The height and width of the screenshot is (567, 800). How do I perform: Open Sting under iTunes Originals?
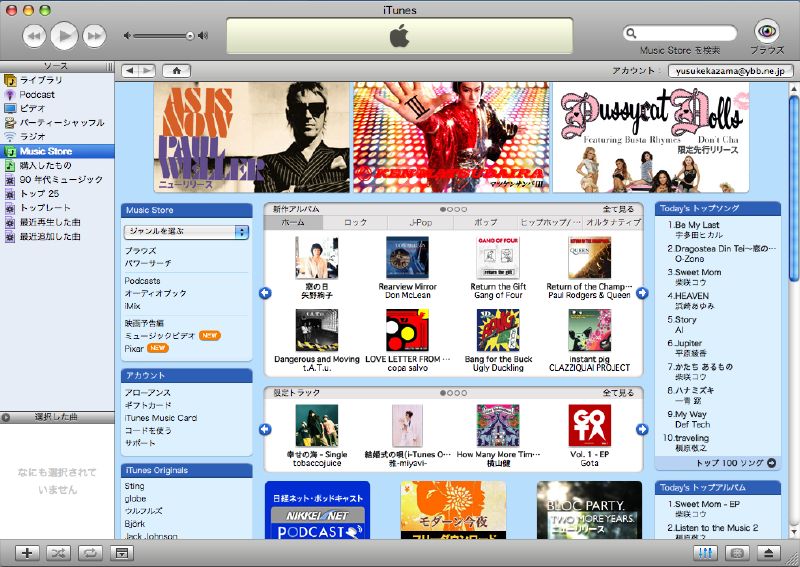click(x=135, y=486)
